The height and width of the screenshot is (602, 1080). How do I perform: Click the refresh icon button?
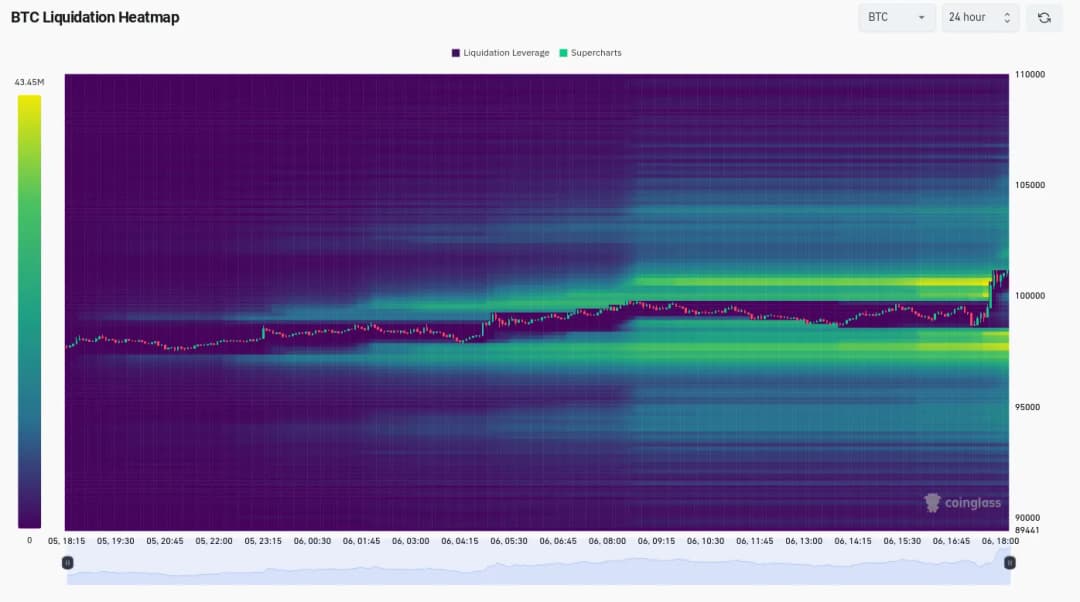1044,18
